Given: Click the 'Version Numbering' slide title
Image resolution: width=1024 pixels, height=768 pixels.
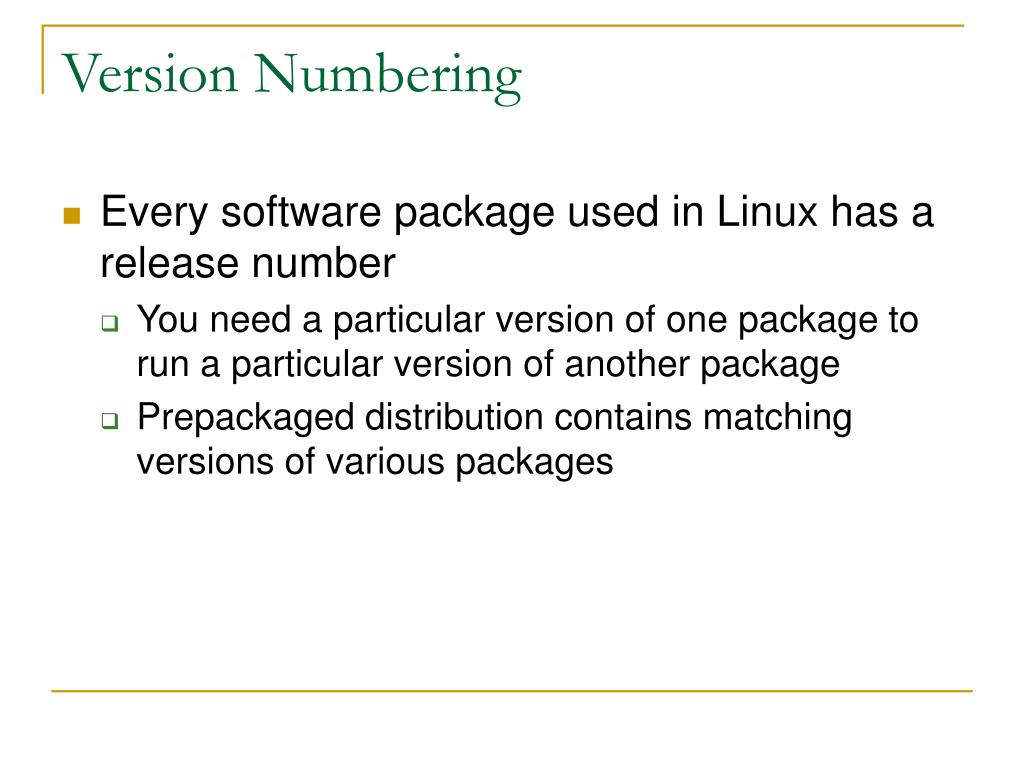Looking at the screenshot, I should click(292, 76).
